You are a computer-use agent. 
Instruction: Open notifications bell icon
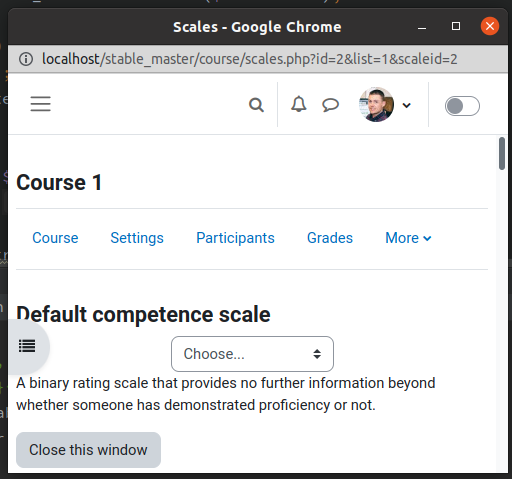pyautogui.click(x=299, y=104)
